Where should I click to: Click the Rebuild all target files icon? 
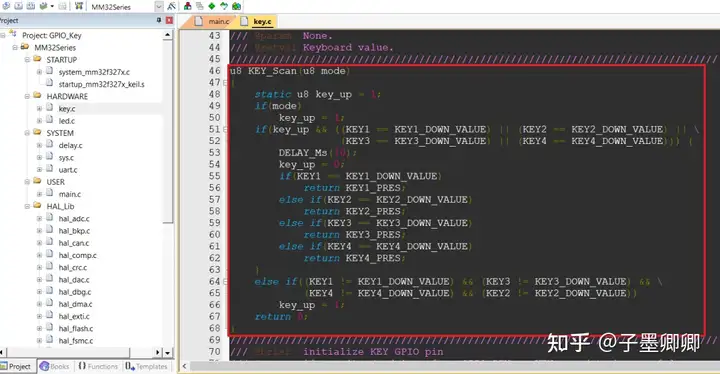tap(31, 6)
